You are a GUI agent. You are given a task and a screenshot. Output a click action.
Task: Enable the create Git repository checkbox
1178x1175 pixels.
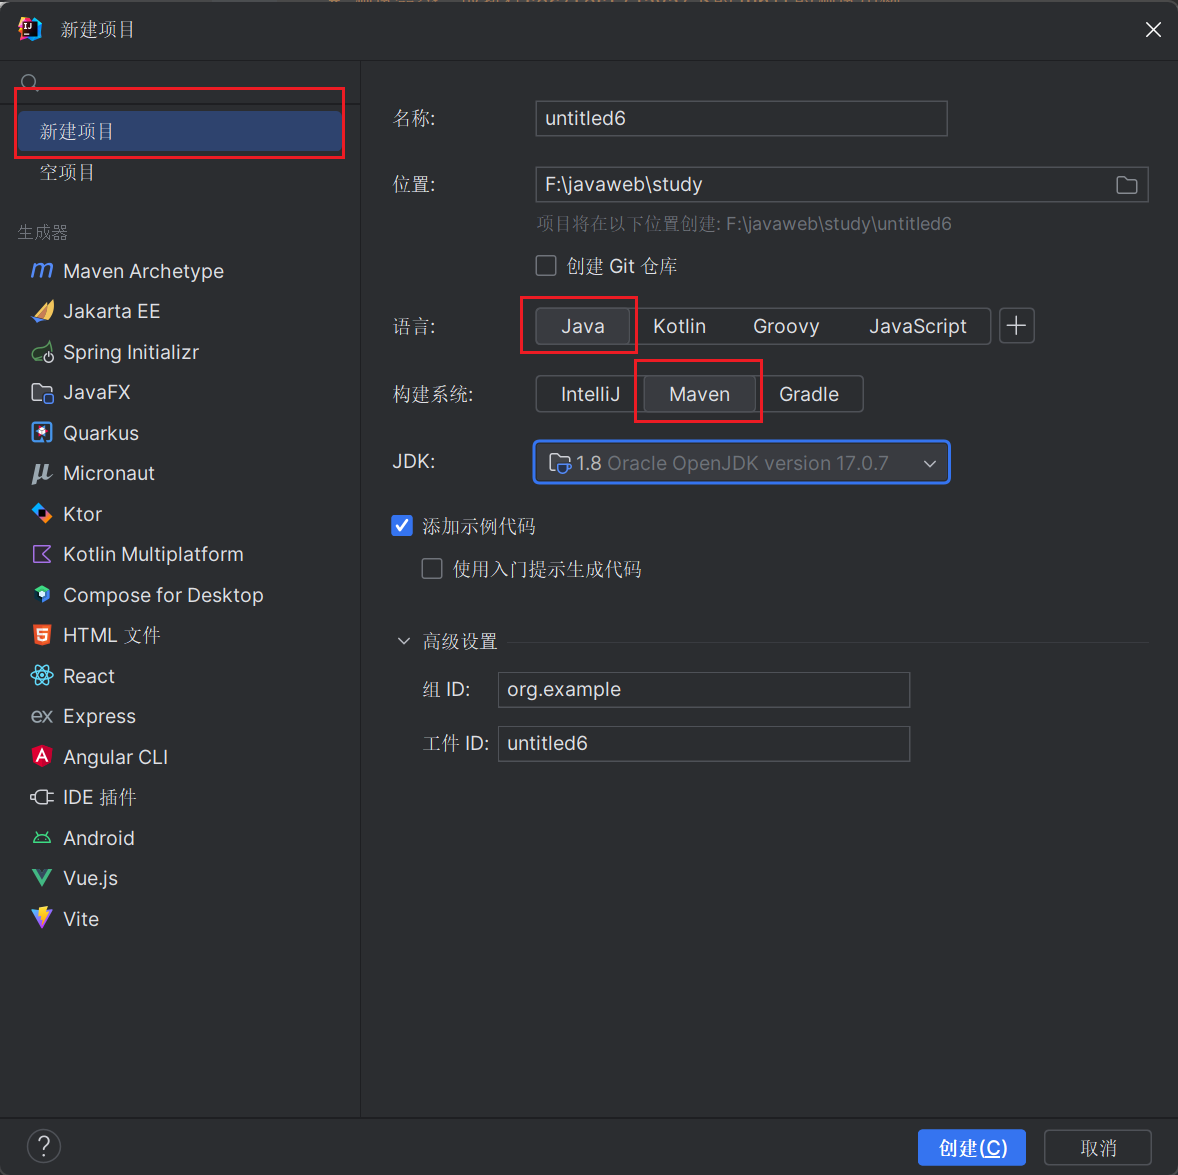coord(546,266)
